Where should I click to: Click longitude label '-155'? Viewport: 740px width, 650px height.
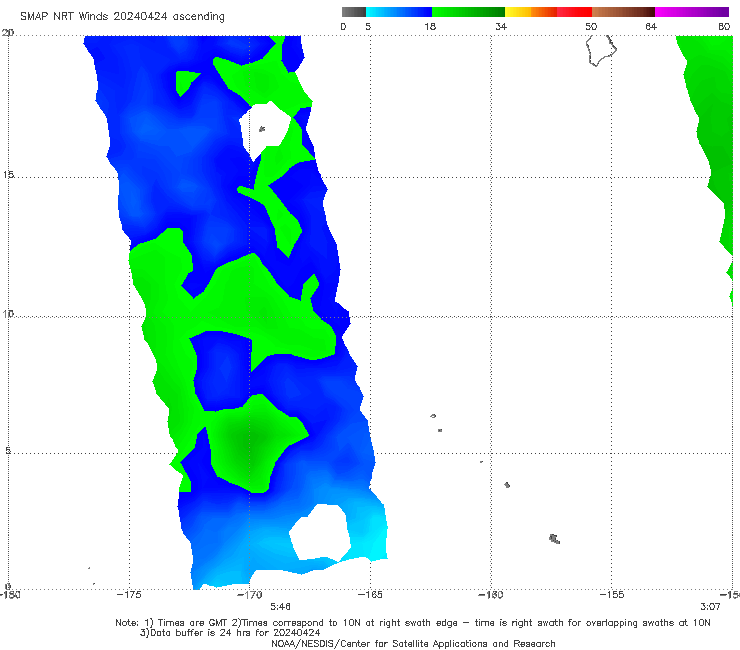tap(612, 595)
